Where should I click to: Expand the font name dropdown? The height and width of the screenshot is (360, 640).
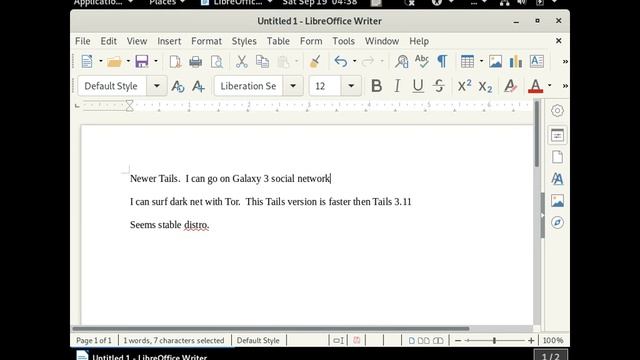[x=293, y=86]
